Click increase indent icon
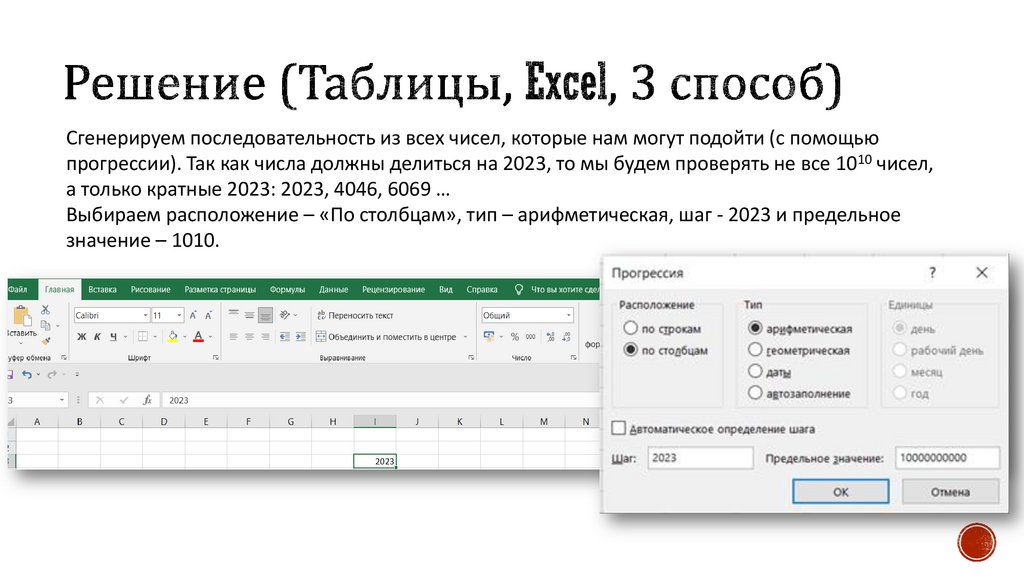This screenshot has height=576, width=1024. pos(300,337)
